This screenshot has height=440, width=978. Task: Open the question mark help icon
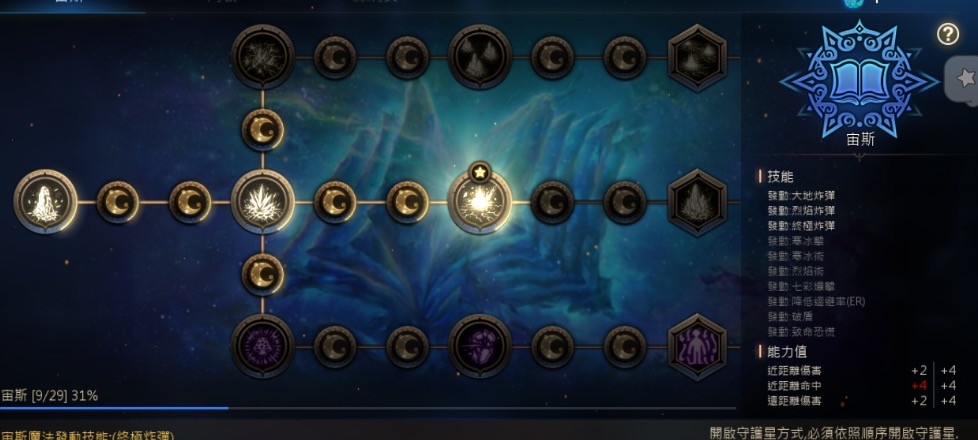click(x=947, y=34)
